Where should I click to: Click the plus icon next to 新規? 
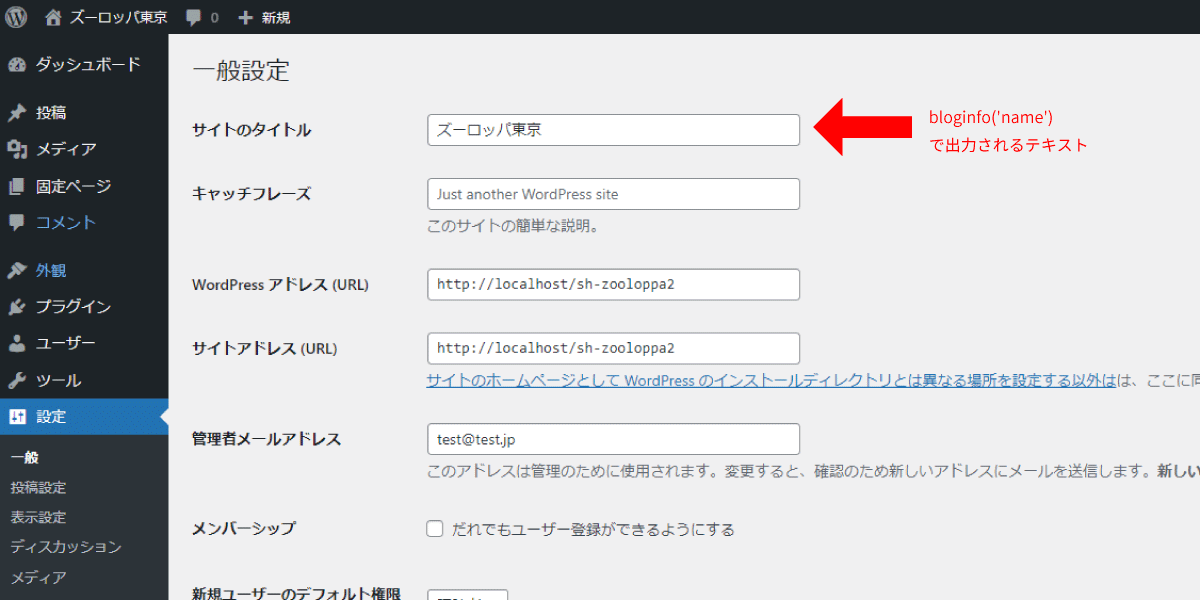tap(245, 18)
